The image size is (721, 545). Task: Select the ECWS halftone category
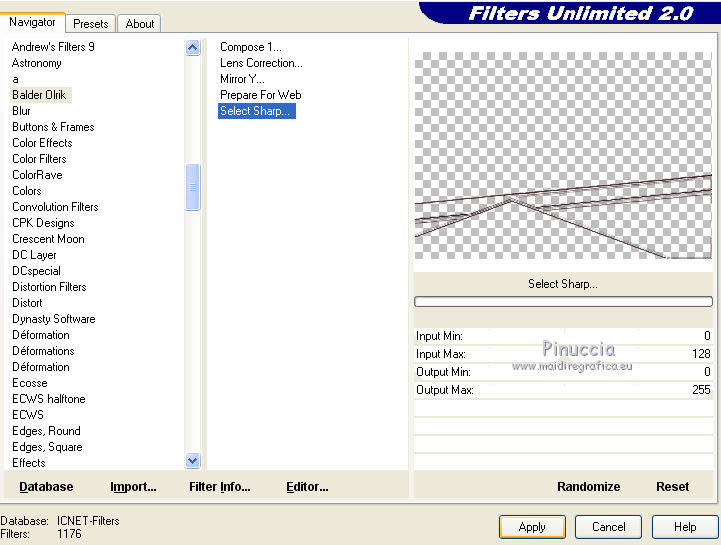pyautogui.click(x=49, y=399)
